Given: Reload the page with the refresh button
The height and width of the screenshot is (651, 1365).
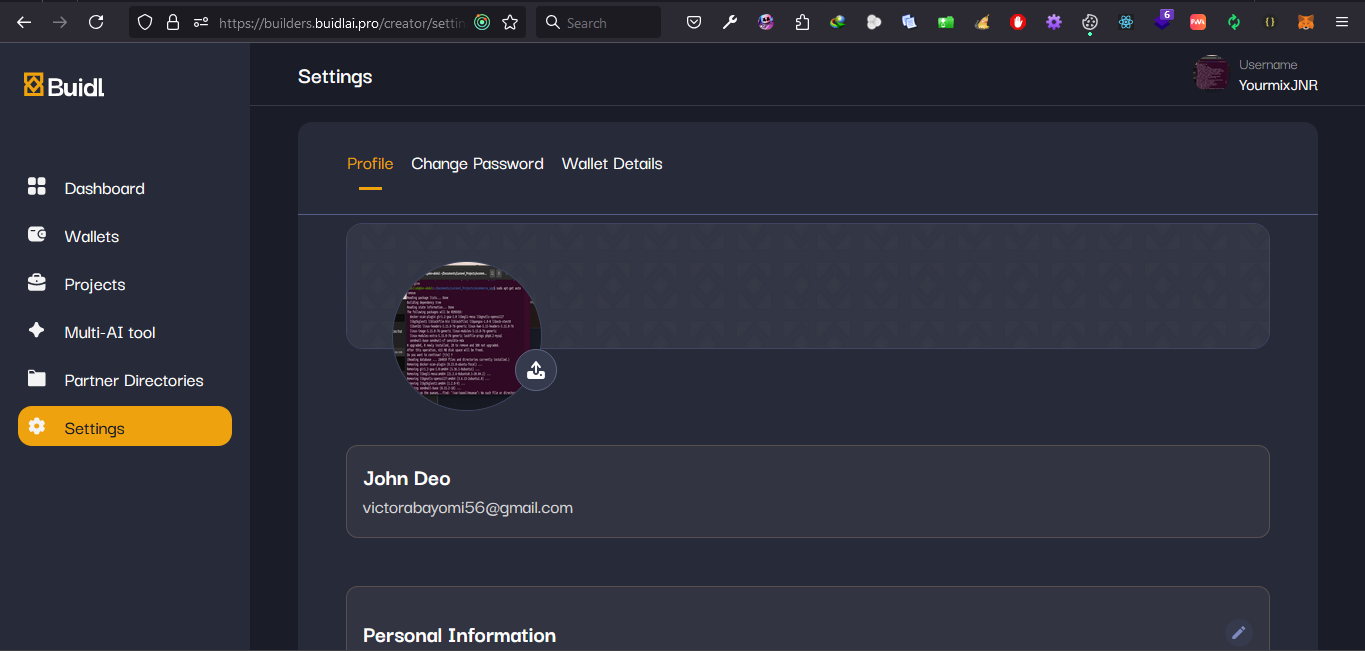Looking at the screenshot, I should 96,22.
